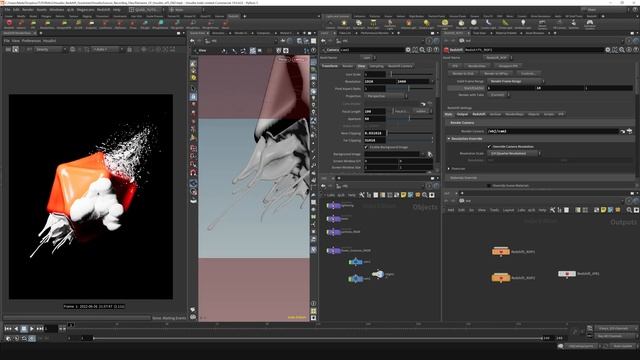This screenshot has height=360, width=640.
Task: Open Preferences menu in Redshift RenderView
Action: click(x=31, y=41)
